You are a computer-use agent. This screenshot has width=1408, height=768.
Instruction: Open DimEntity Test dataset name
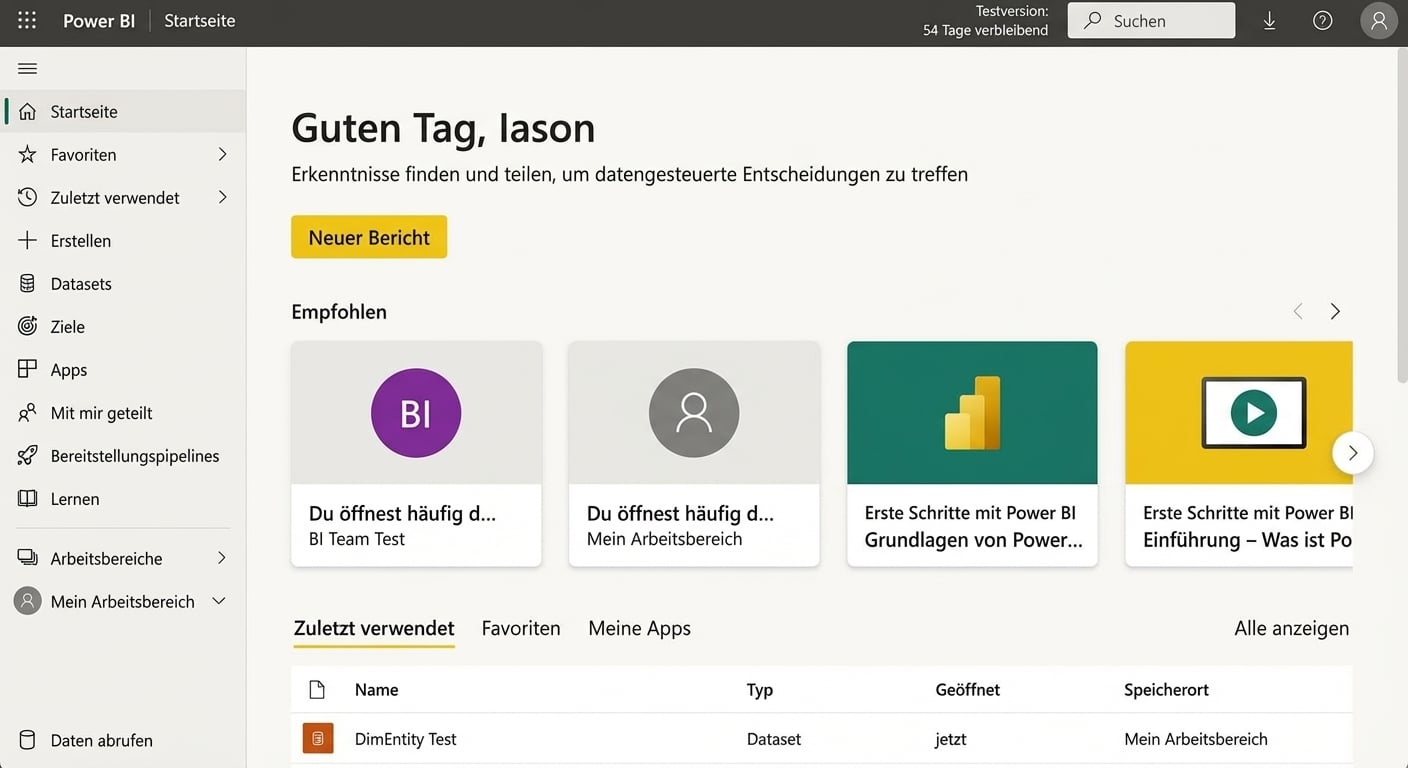coord(405,739)
